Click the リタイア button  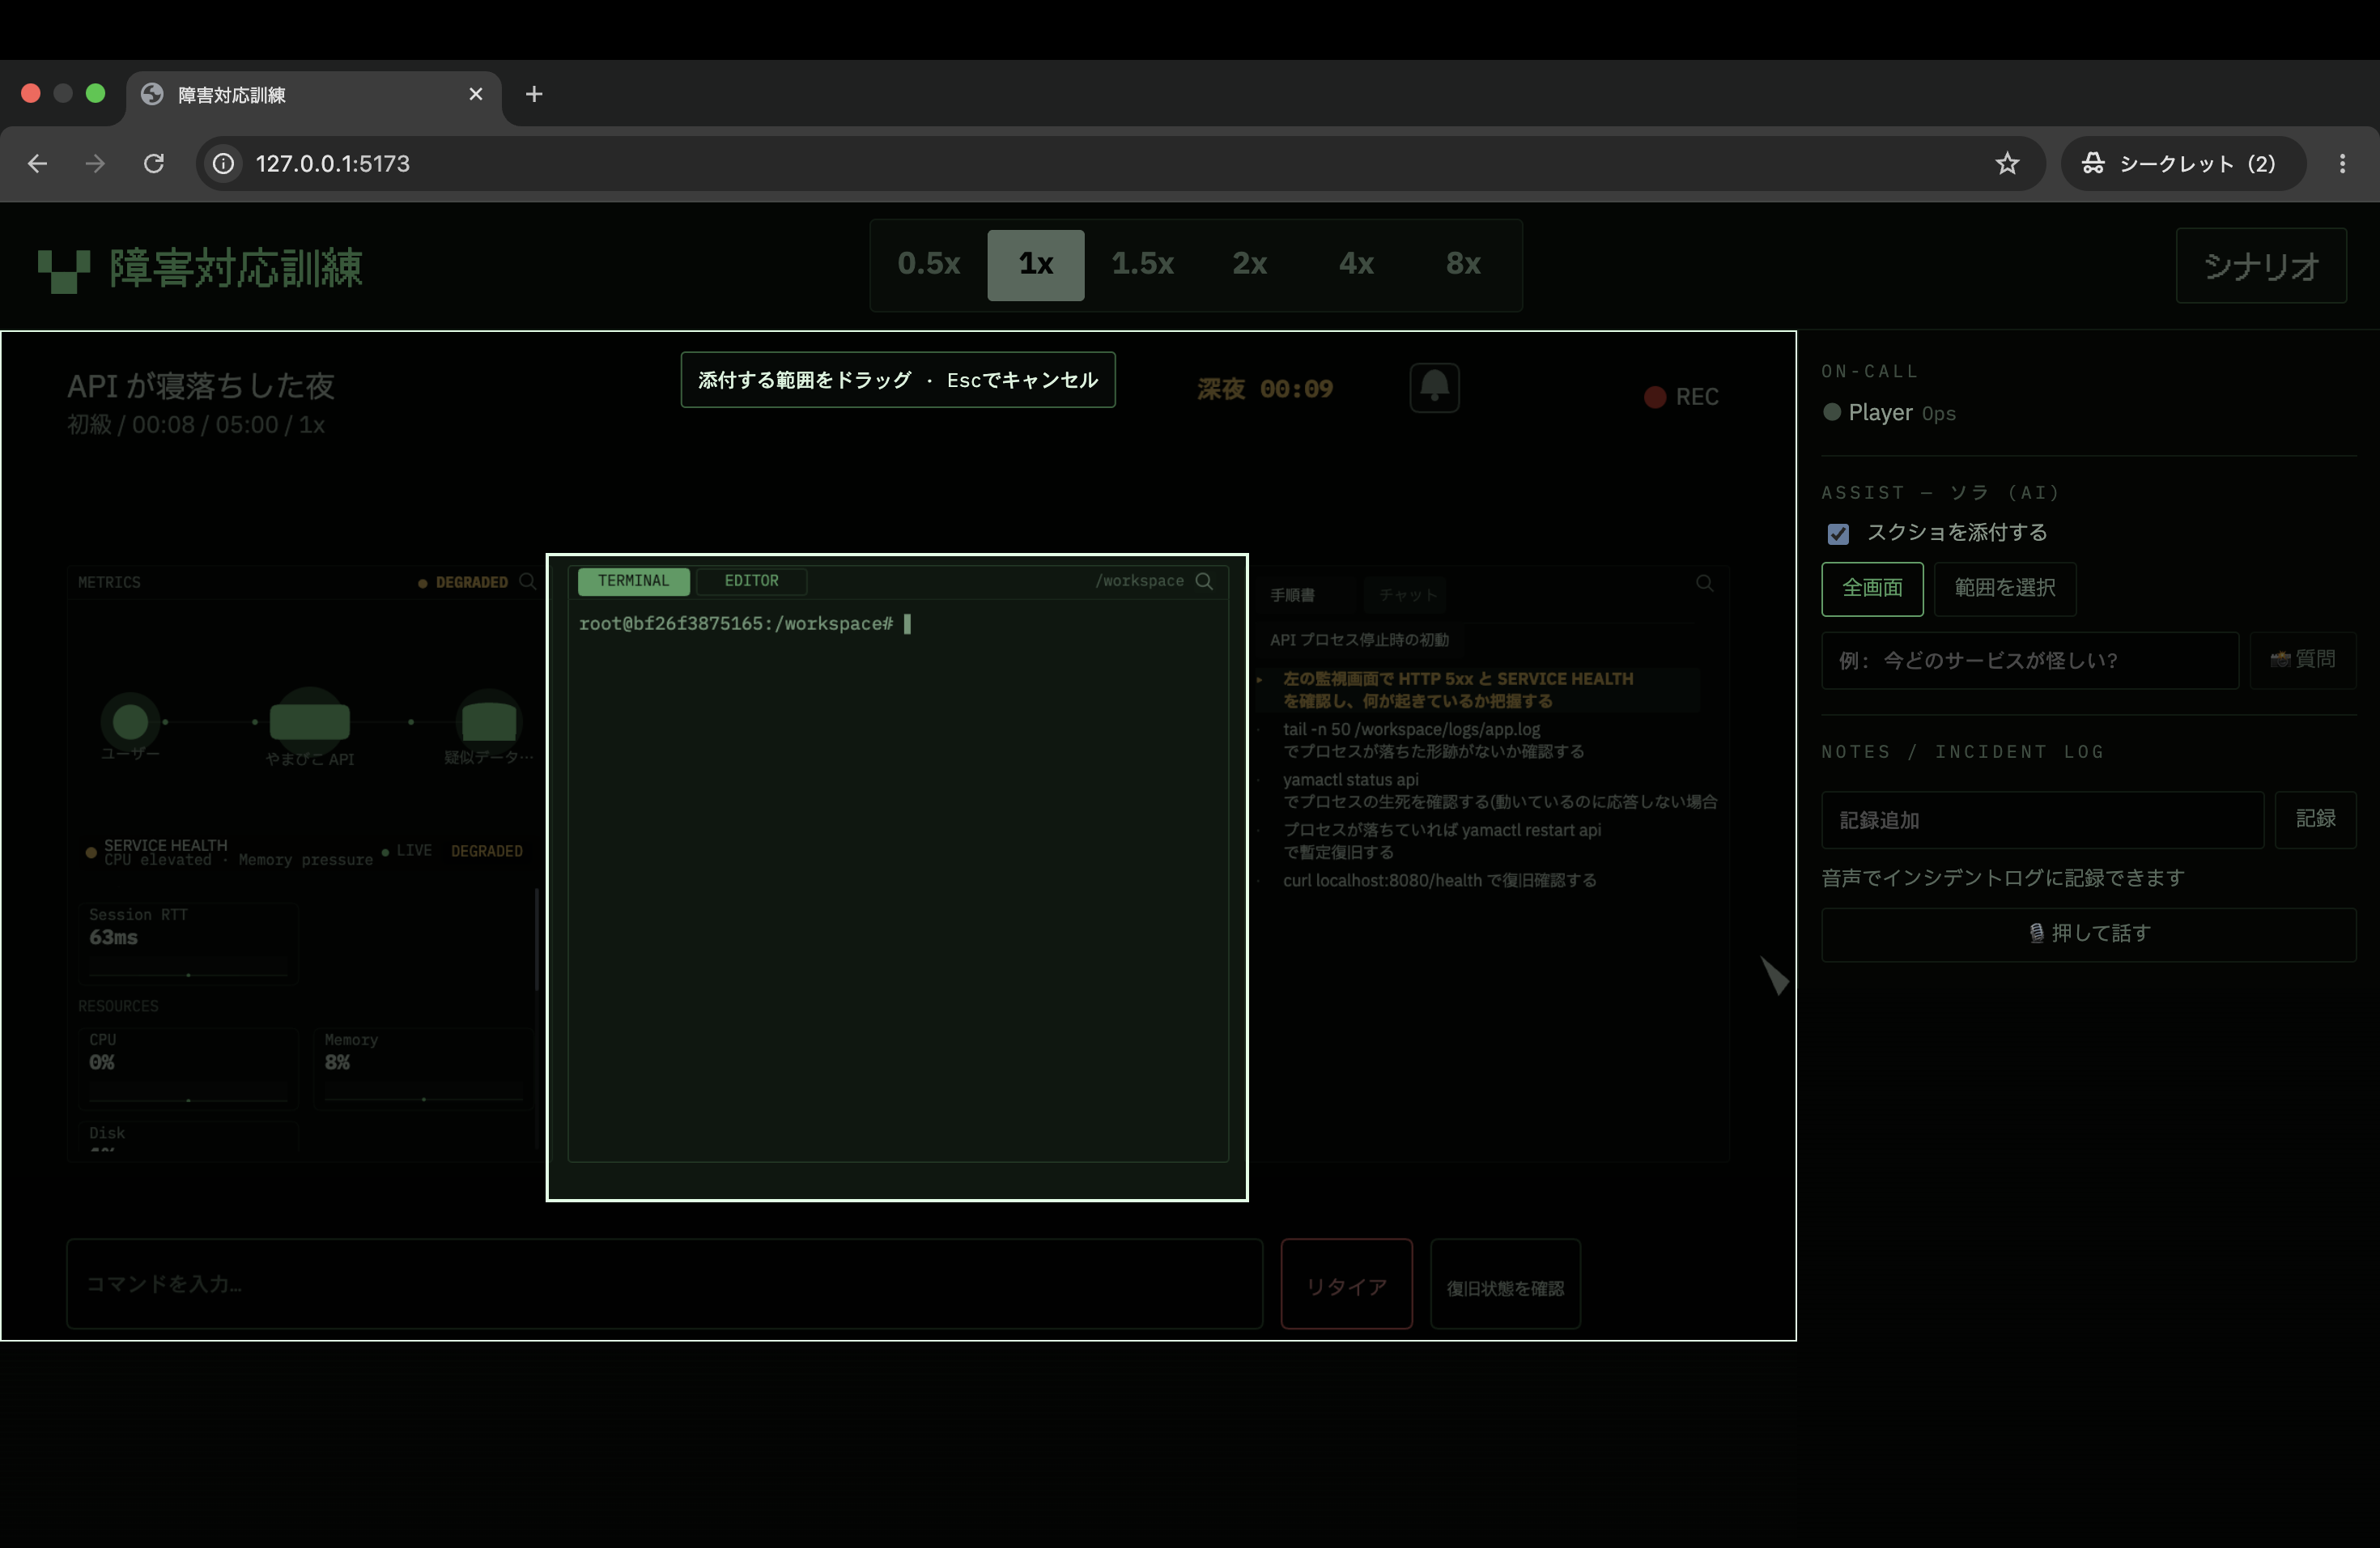pyautogui.click(x=1346, y=1285)
